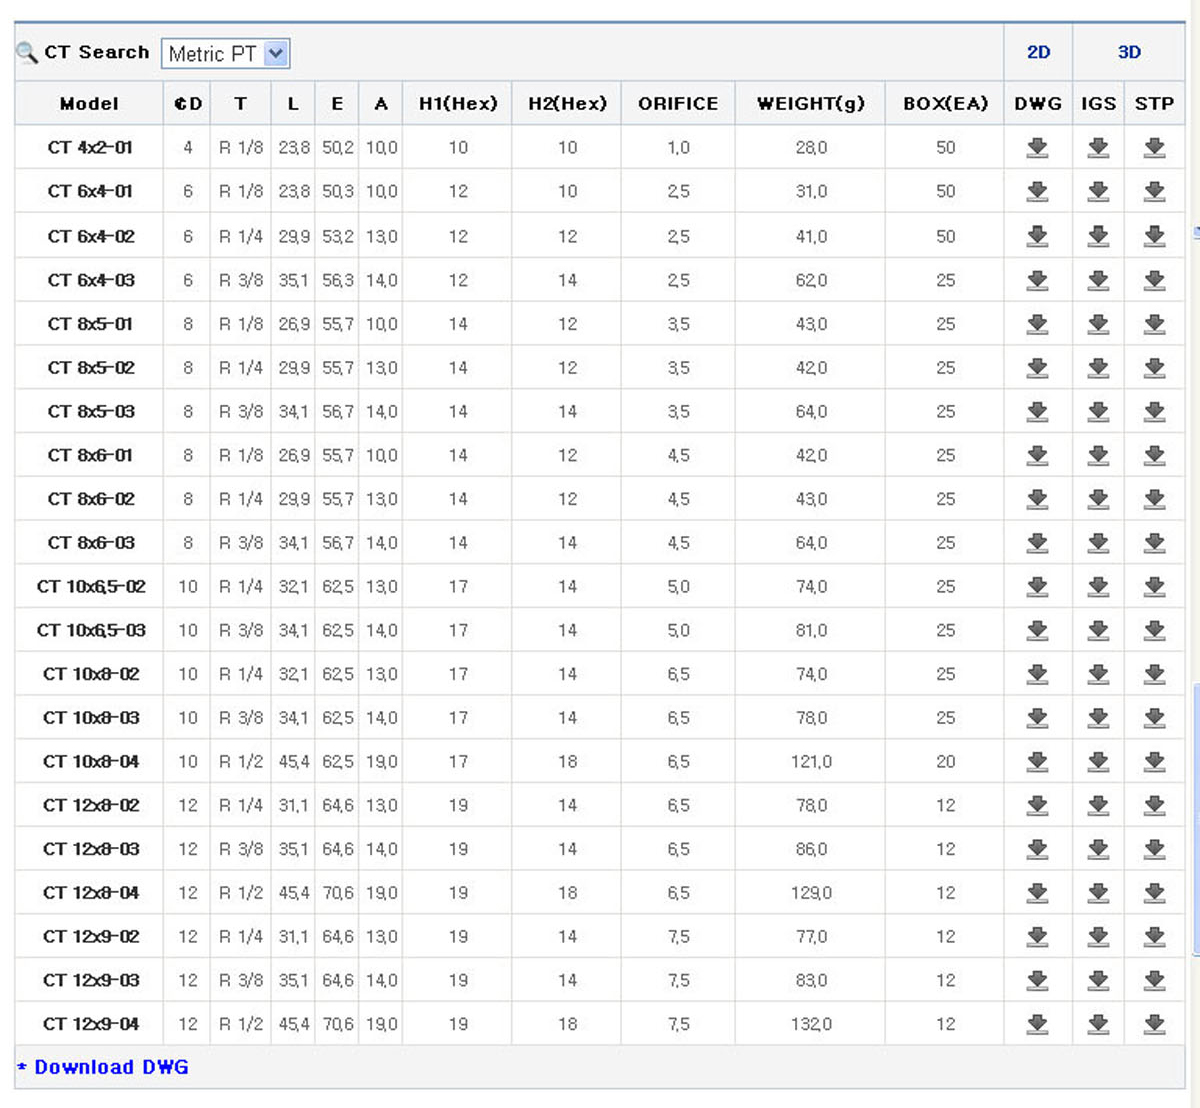Click the WEIGHT(g) column header
The width and height of the screenshot is (1200, 1108).
tap(811, 104)
